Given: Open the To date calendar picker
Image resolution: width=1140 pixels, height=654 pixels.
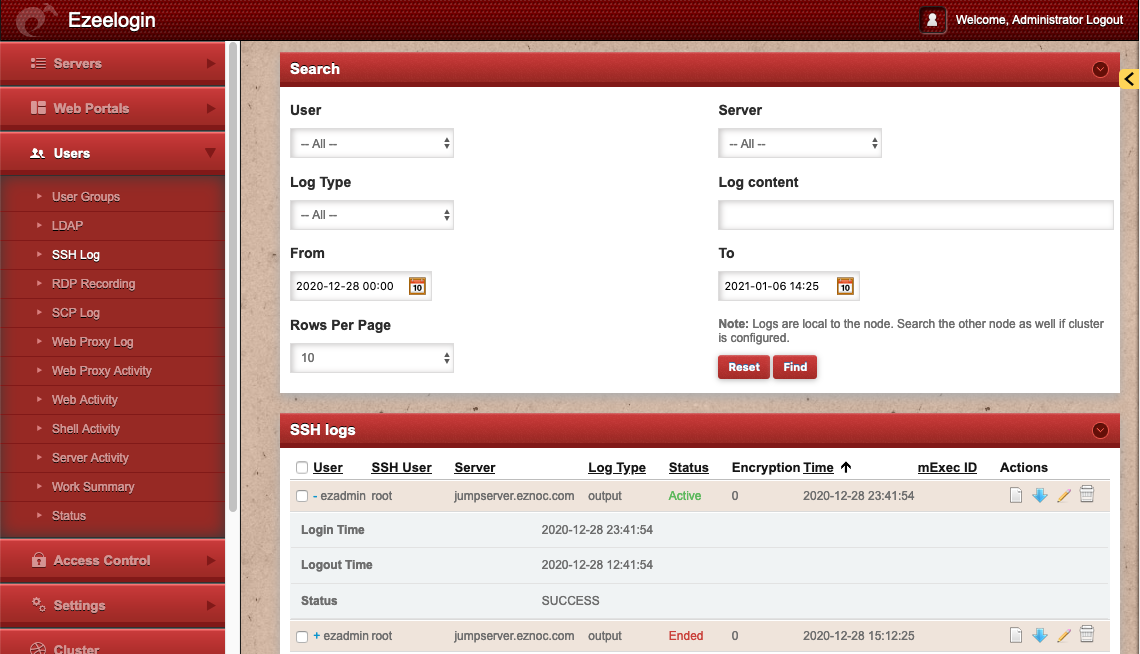Looking at the screenshot, I should coord(845,286).
